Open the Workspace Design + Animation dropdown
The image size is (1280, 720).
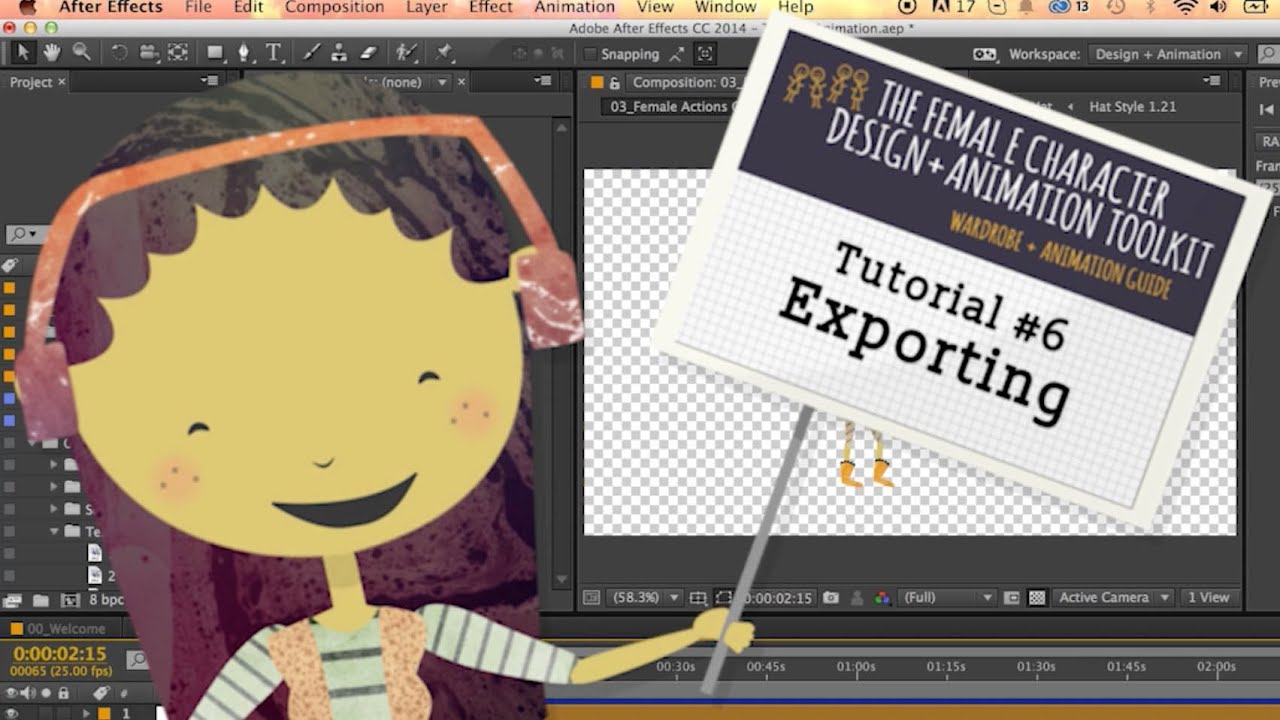[x=1168, y=54]
